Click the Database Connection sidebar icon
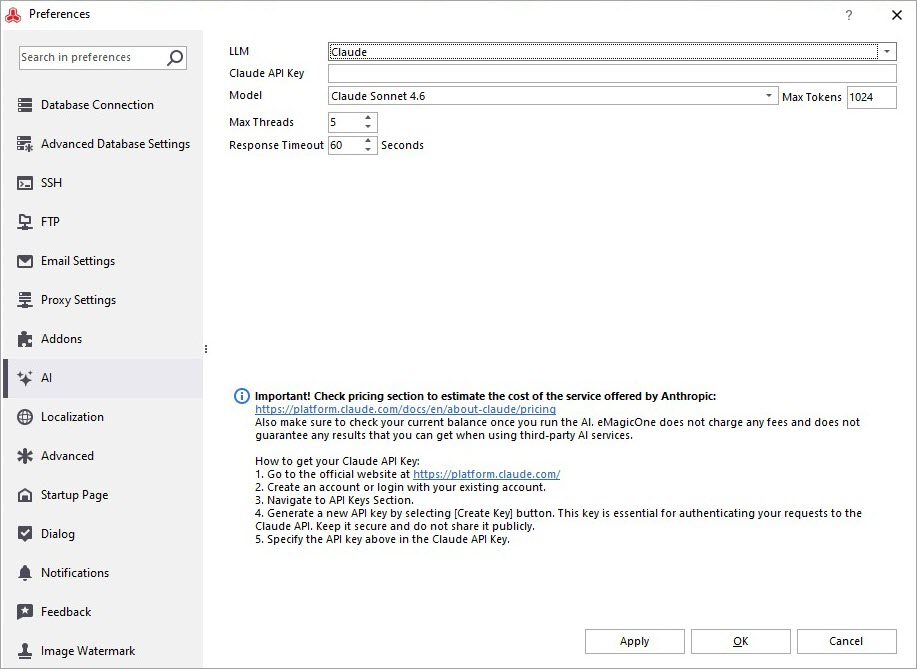This screenshot has width=917, height=669. (25, 105)
